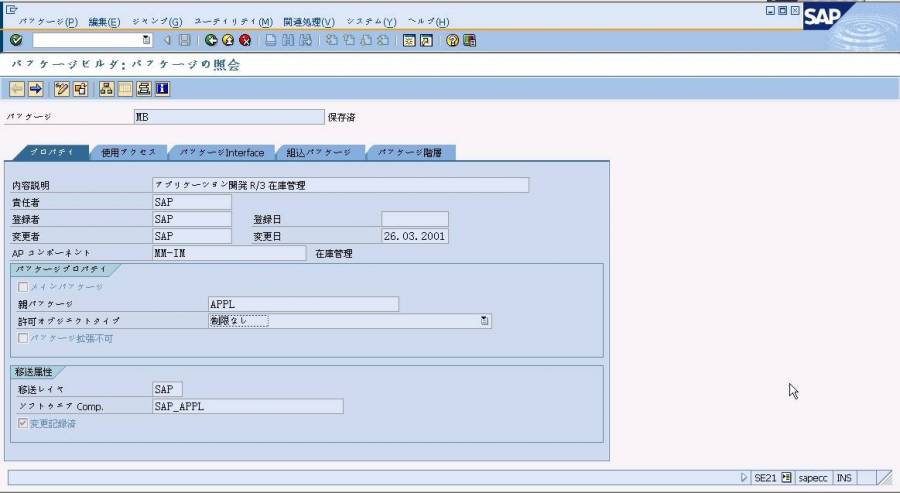Open the システム(Y) menu
Viewport: 900px width, 493px height.
pos(371,21)
